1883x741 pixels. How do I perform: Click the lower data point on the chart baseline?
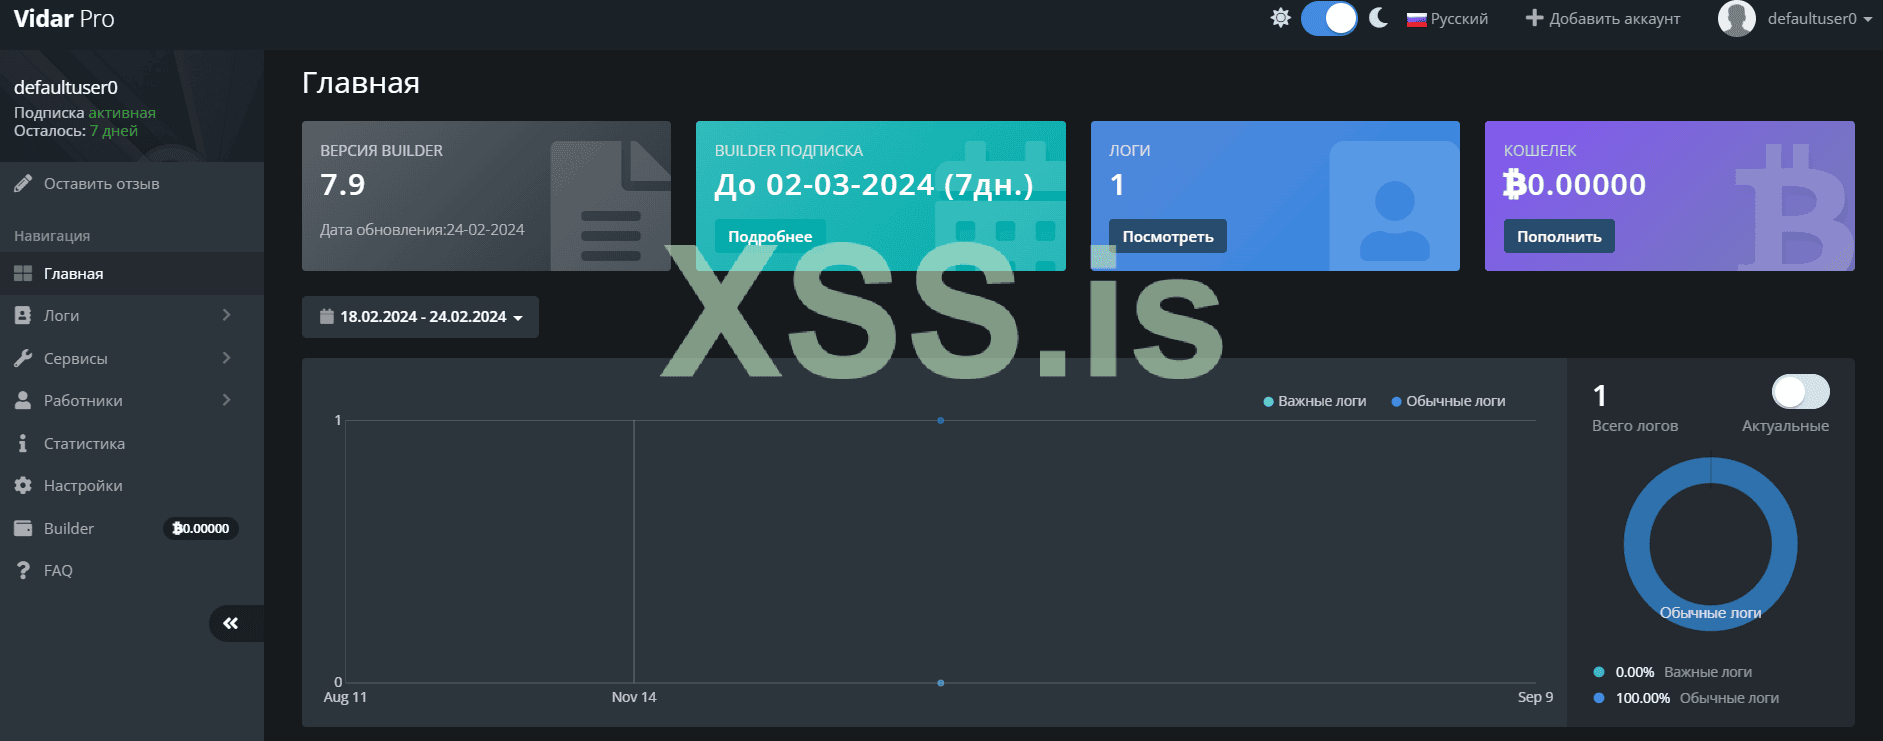pos(941,683)
